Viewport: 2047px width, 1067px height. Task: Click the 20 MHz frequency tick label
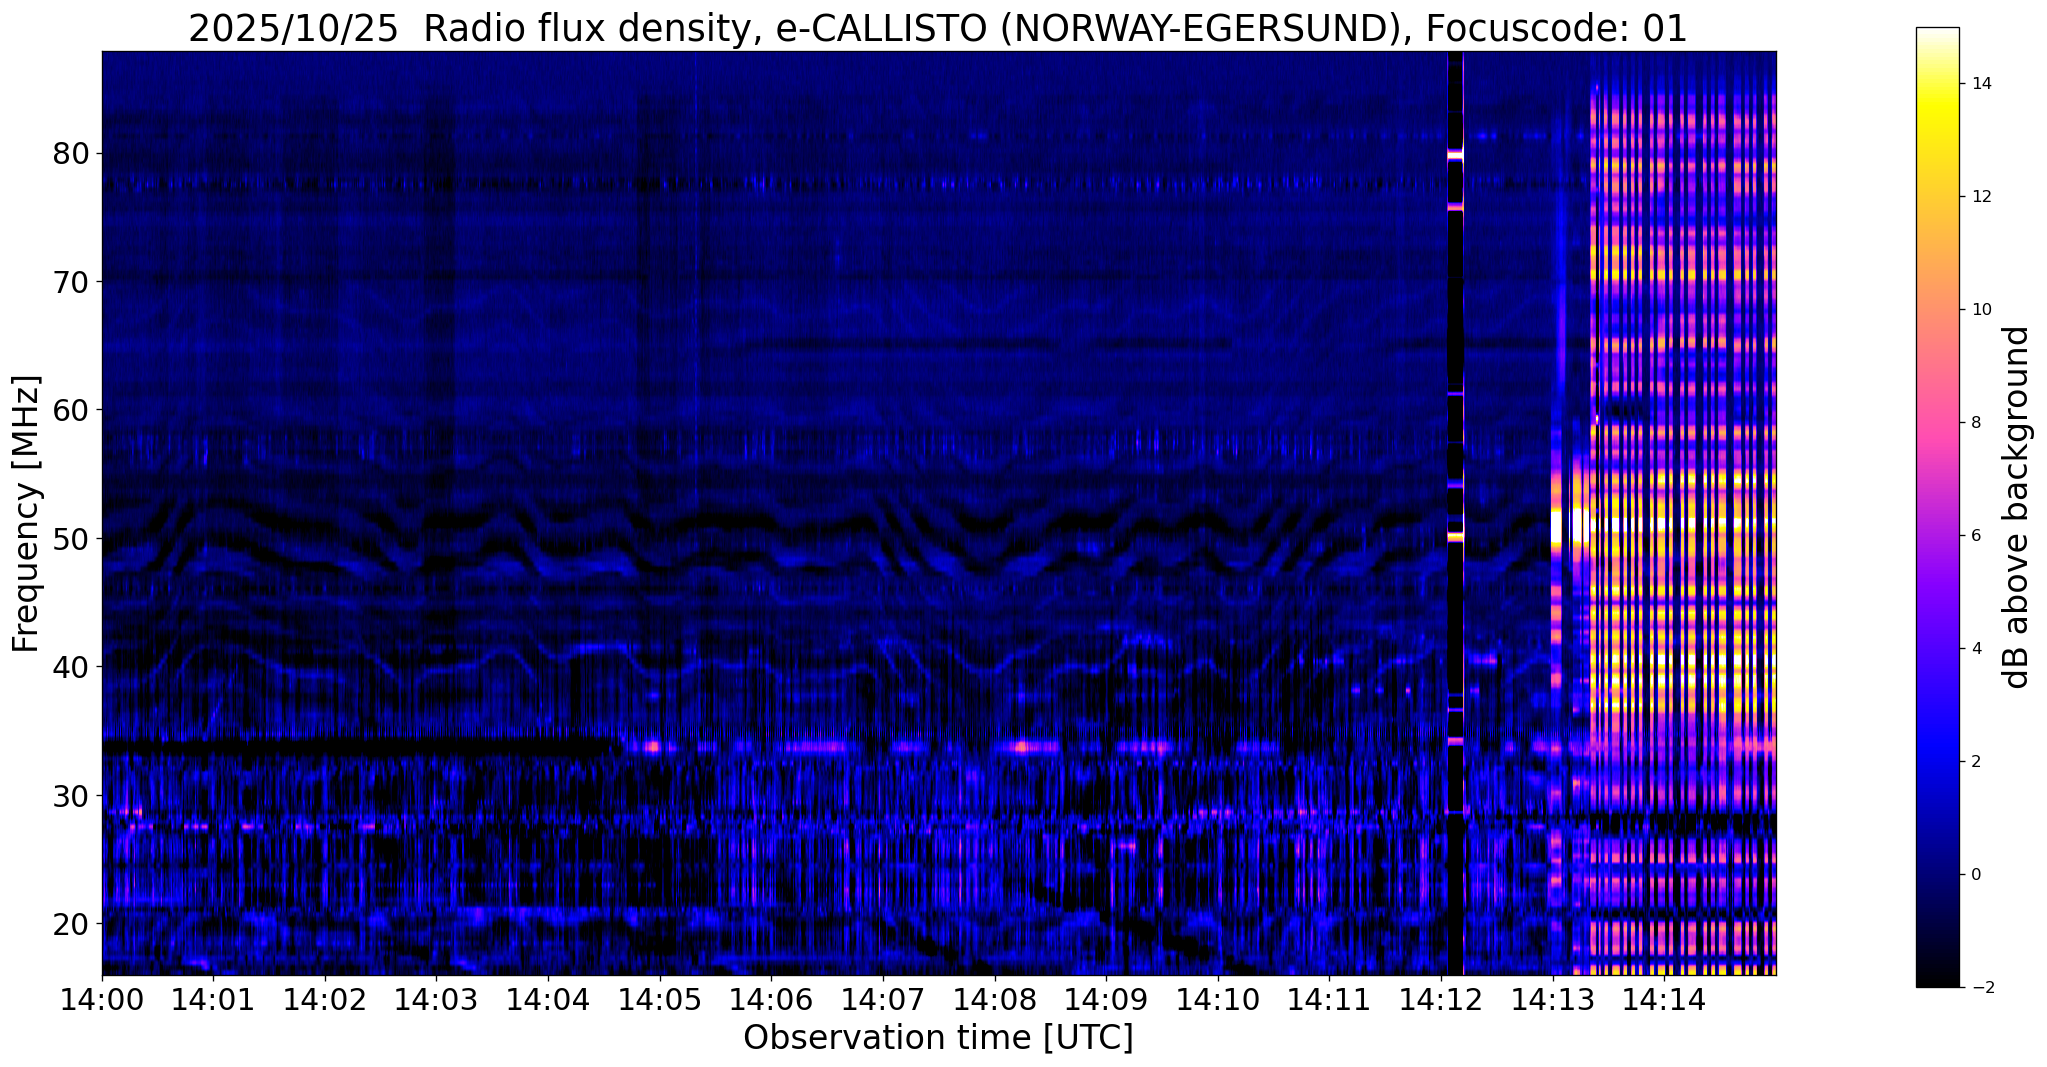pyautogui.click(x=71, y=923)
